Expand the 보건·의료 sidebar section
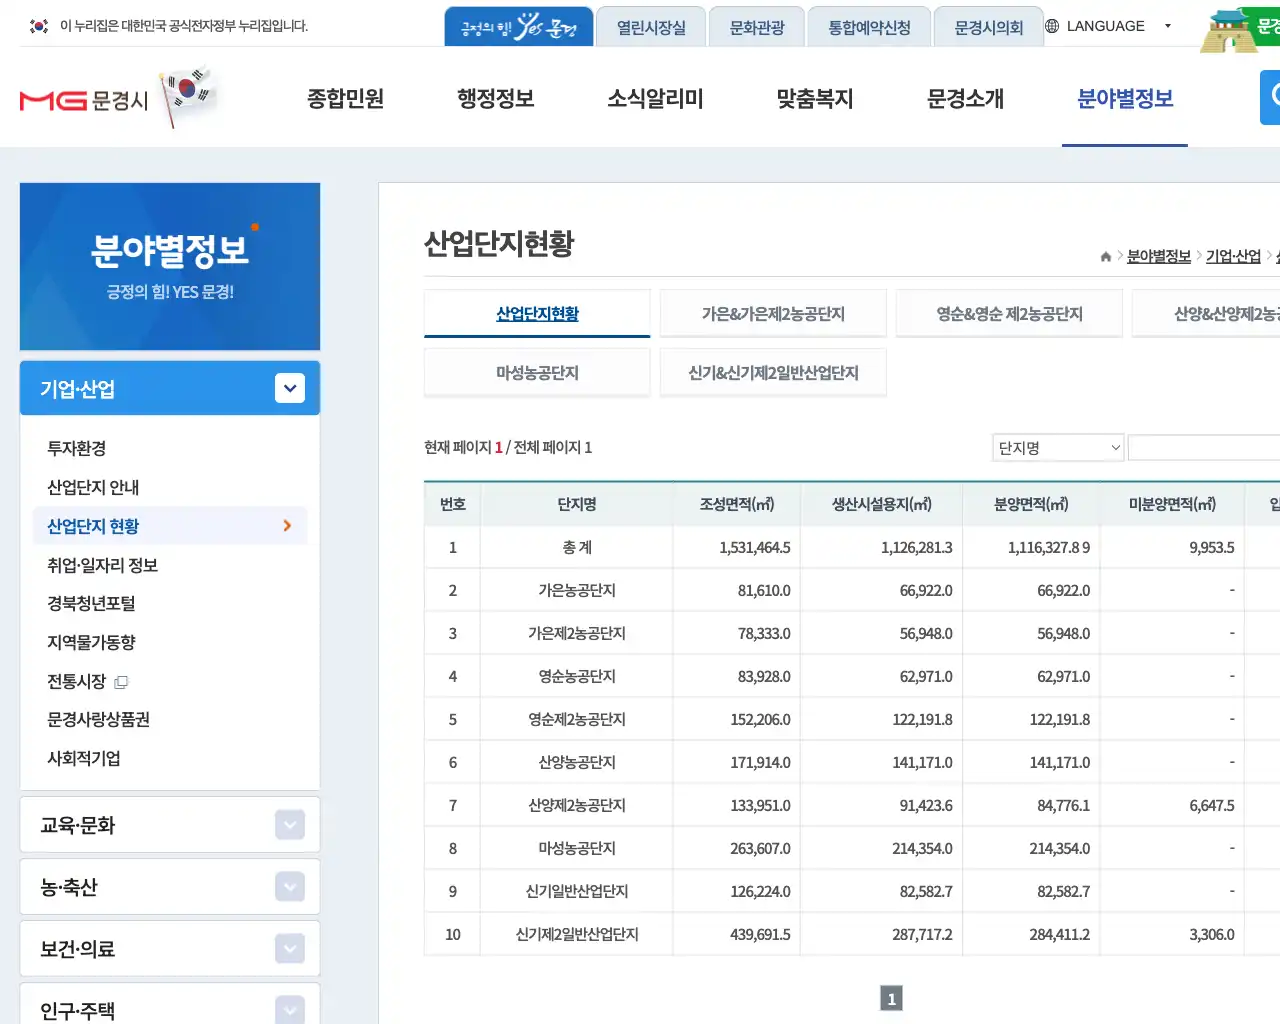Image resolution: width=1280 pixels, height=1024 pixels. tap(290, 949)
